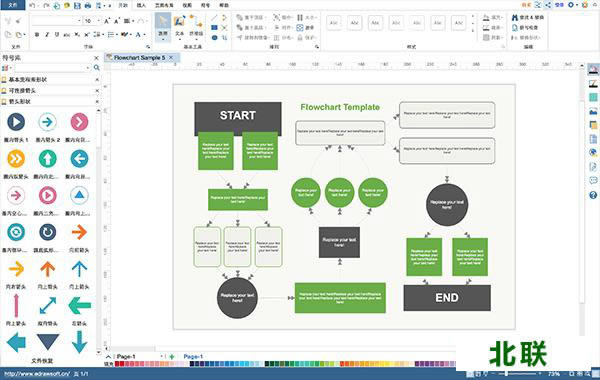Toggle Underline text formatting

click(57, 34)
